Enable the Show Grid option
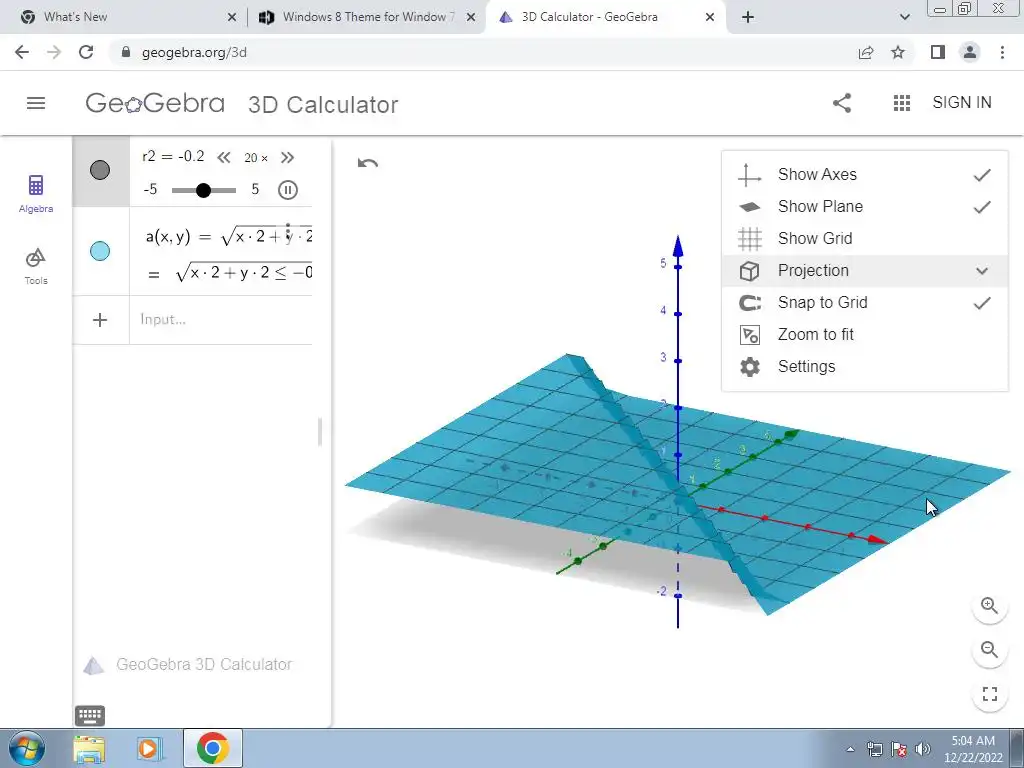Screen dimensions: 1024x768 [x=865, y=238]
